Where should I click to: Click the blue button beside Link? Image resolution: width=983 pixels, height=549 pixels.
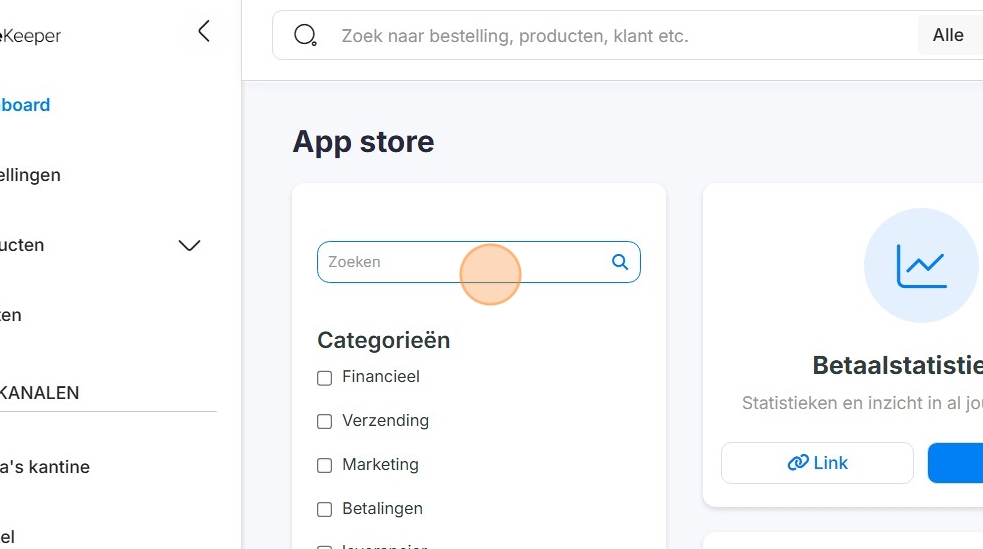(x=955, y=463)
